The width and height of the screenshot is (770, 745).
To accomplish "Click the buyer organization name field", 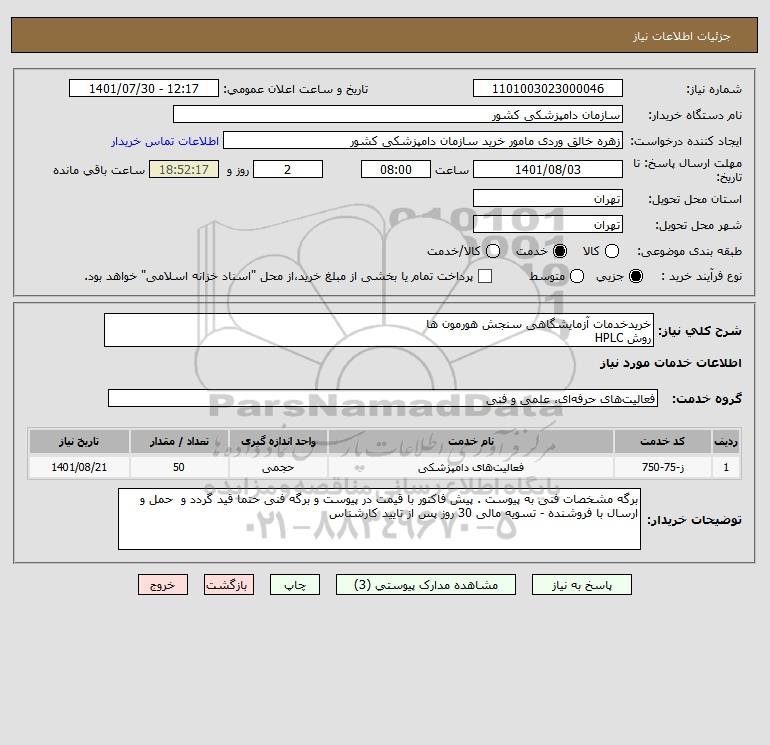I will click(398, 114).
